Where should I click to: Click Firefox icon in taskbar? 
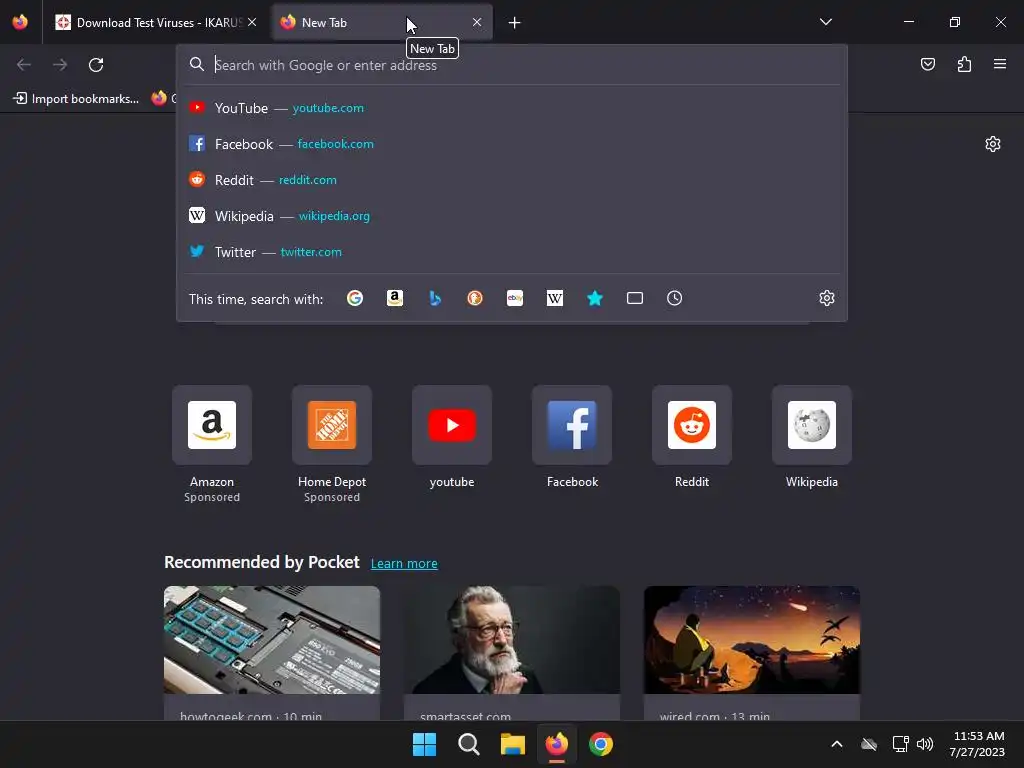tap(556, 744)
